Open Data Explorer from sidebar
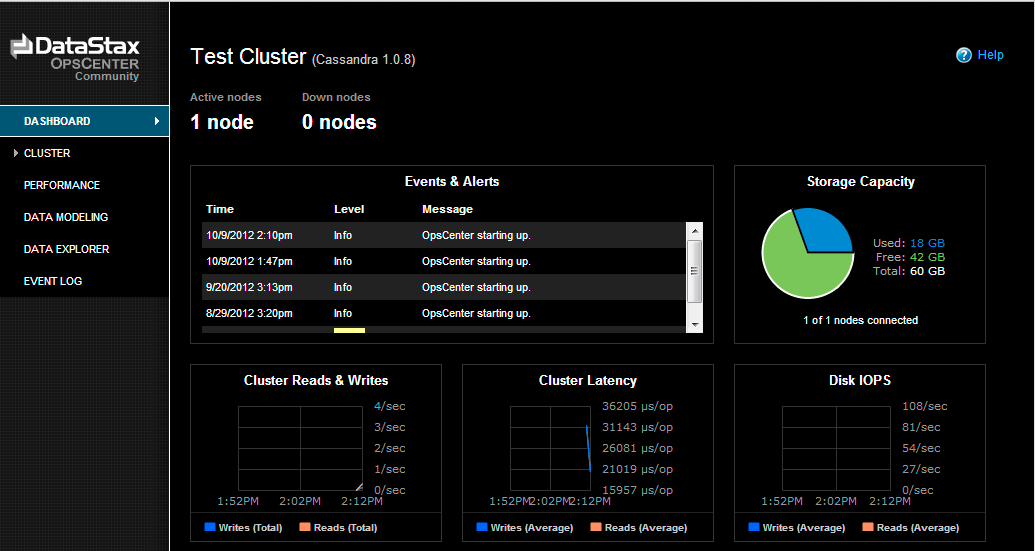The image size is (1035, 551). coord(66,249)
